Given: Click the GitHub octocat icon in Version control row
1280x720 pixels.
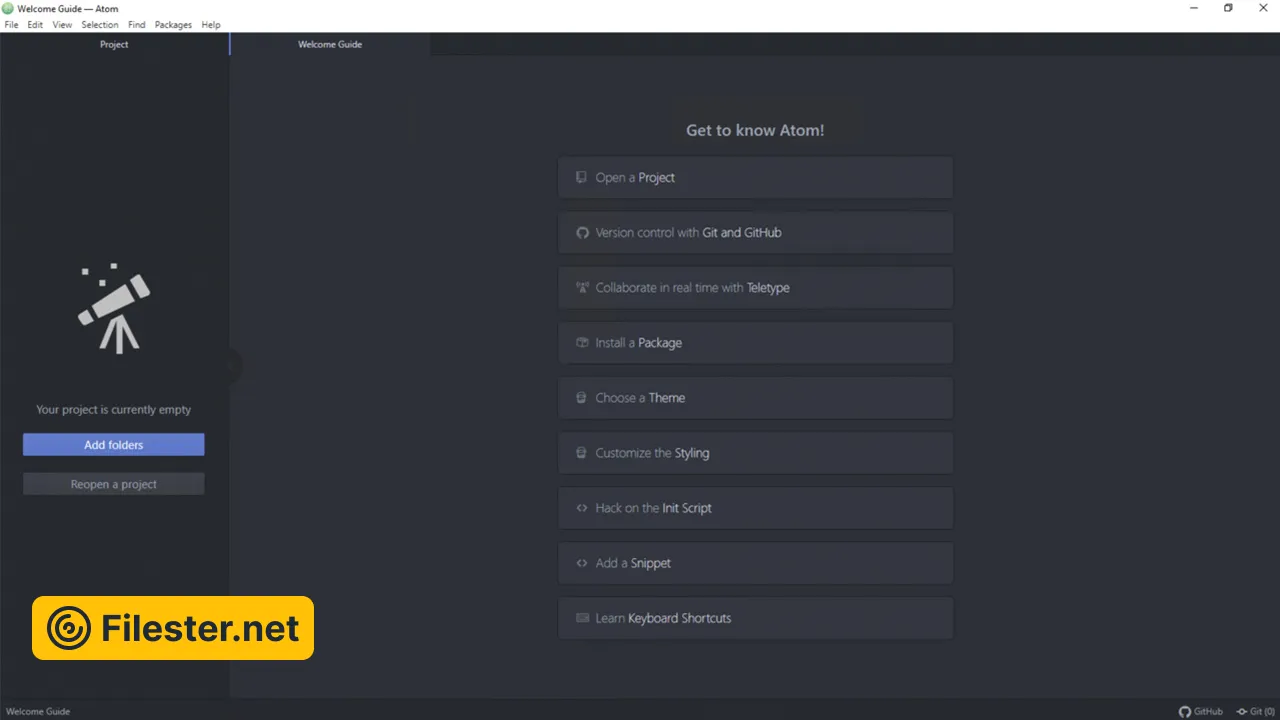Looking at the screenshot, I should (x=582, y=233).
